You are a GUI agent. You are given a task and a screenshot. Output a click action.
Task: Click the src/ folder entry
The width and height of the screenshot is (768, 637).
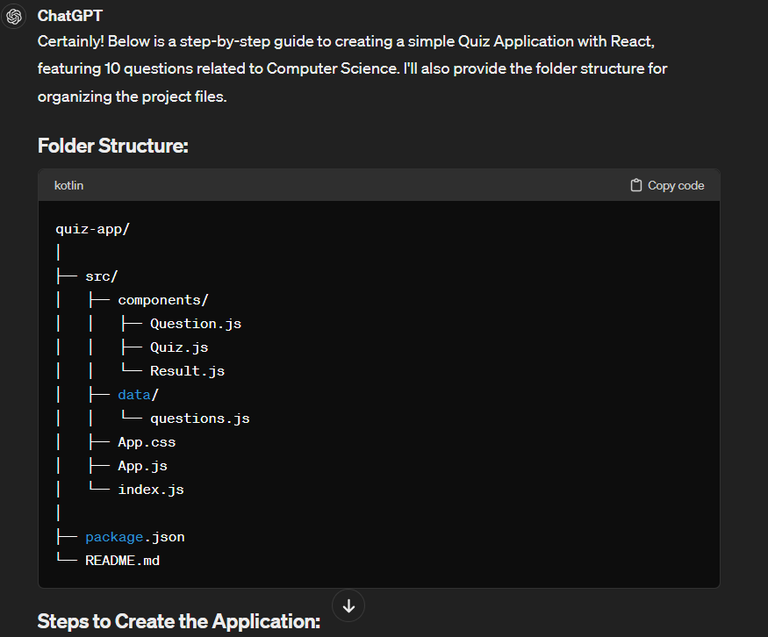[x=102, y=276]
